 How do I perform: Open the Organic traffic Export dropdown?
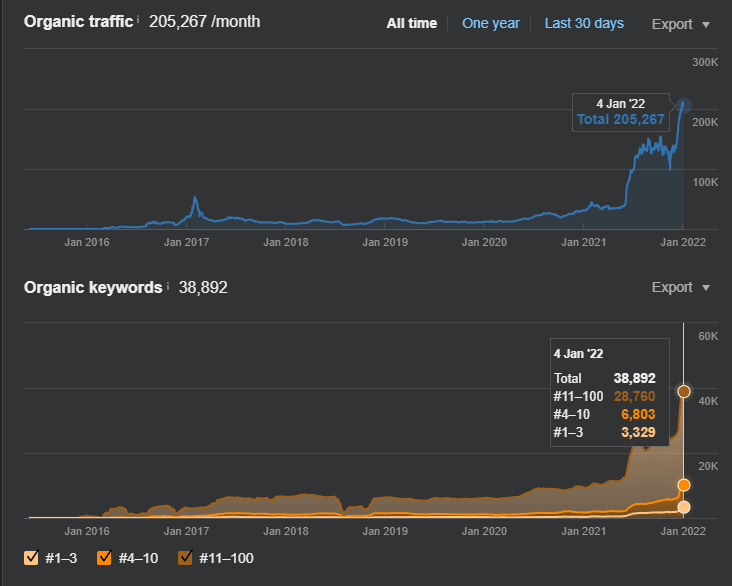tap(681, 24)
